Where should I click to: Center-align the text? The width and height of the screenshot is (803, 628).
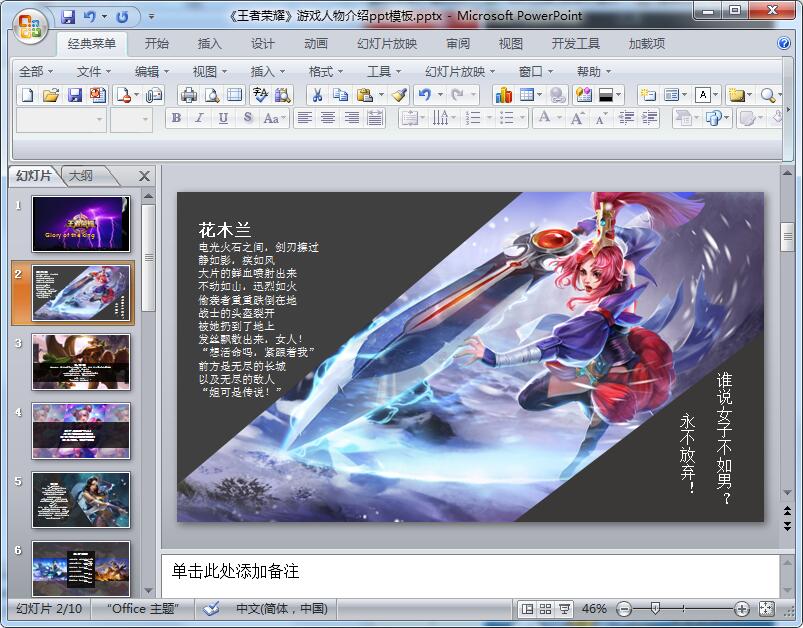click(328, 118)
